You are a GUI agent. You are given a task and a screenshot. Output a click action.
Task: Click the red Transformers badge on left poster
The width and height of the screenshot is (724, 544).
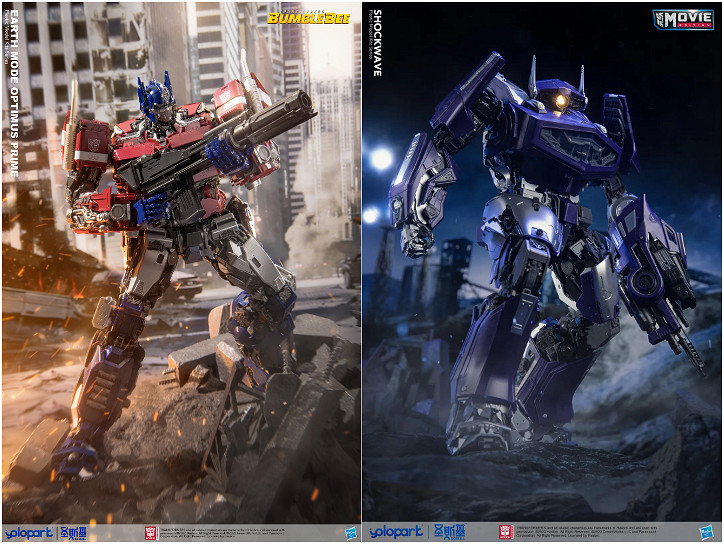tap(151, 532)
